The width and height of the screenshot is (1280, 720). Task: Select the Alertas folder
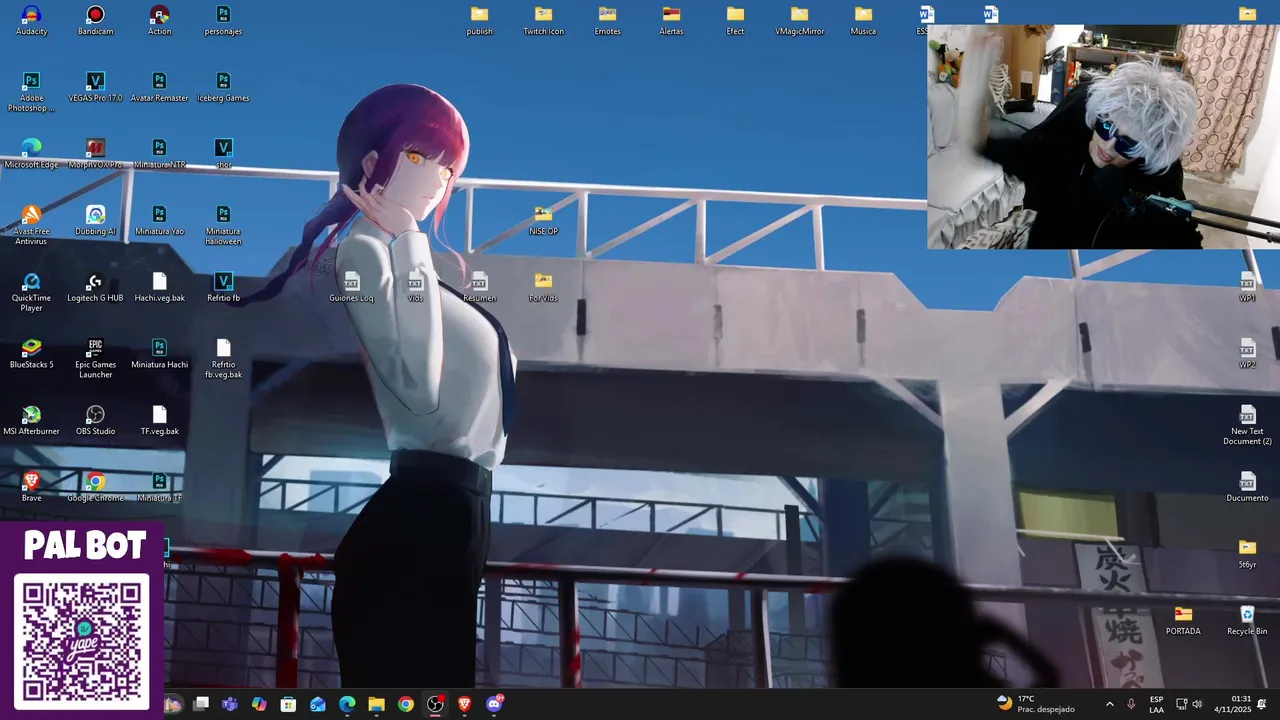[671, 21]
